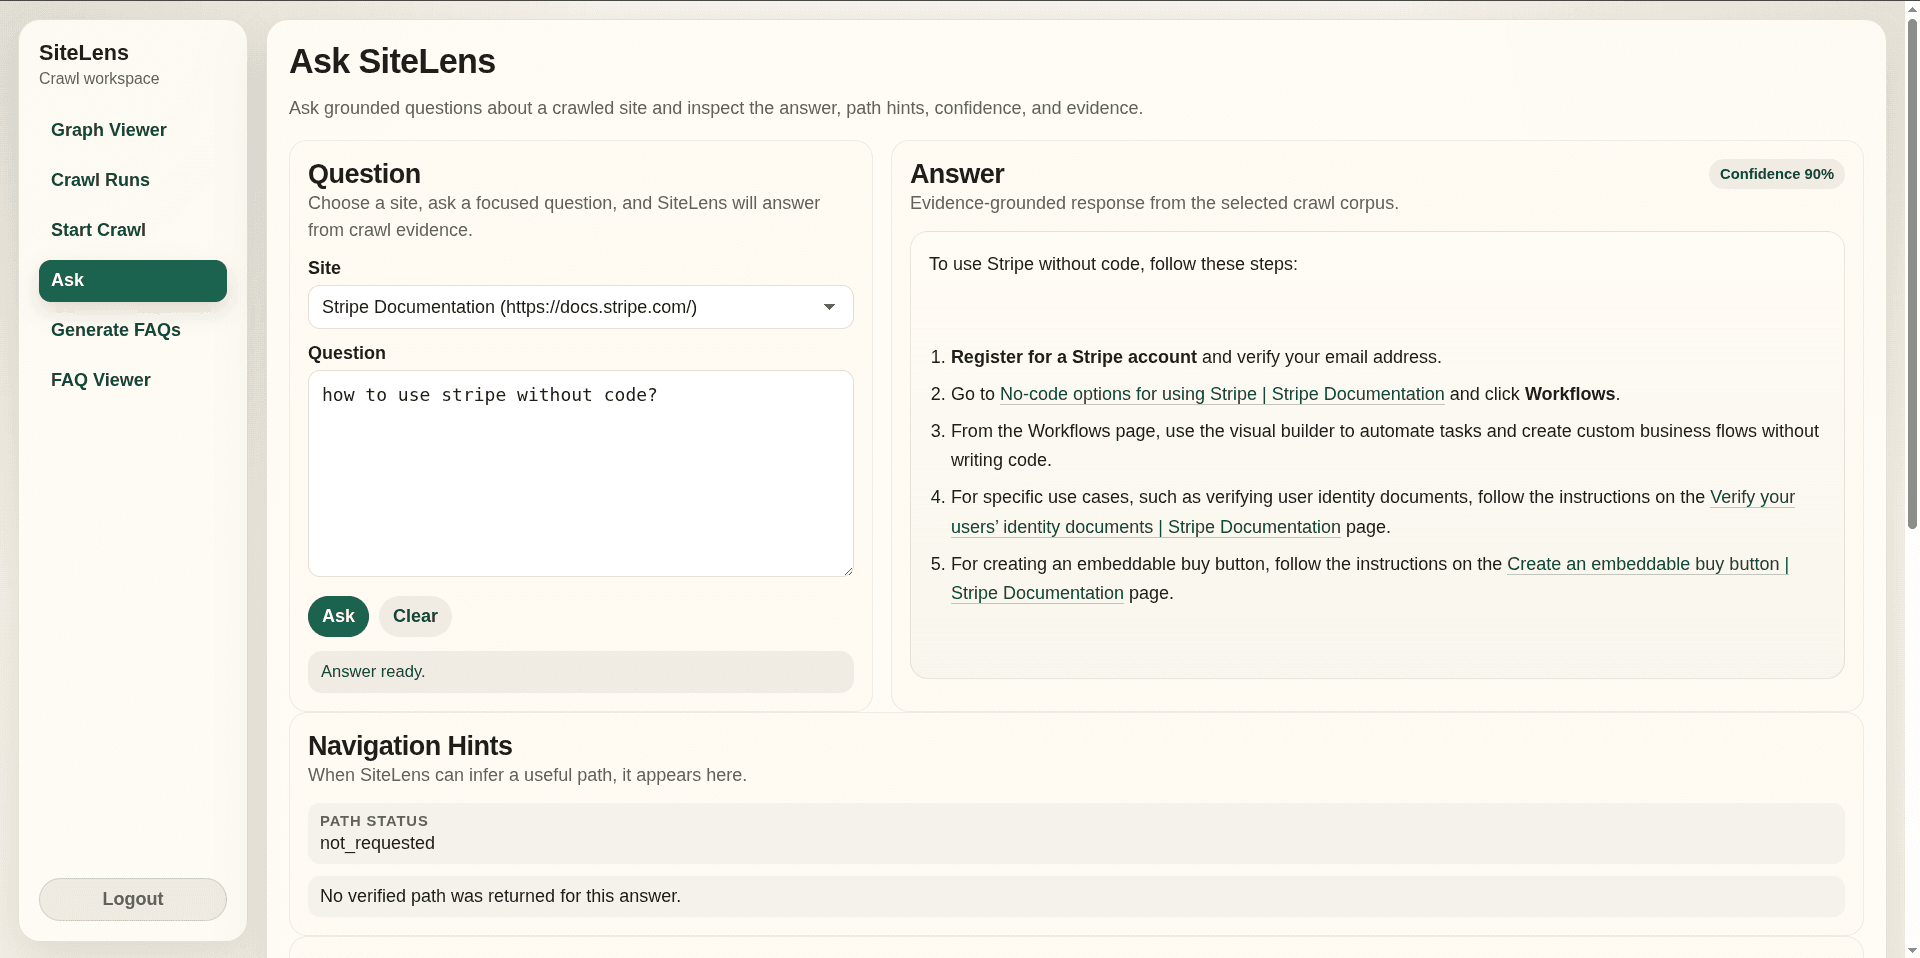Click 'Register for a Stripe account' step text
Viewport: 1920px width, 958px height.
(x=1074, y=357)
